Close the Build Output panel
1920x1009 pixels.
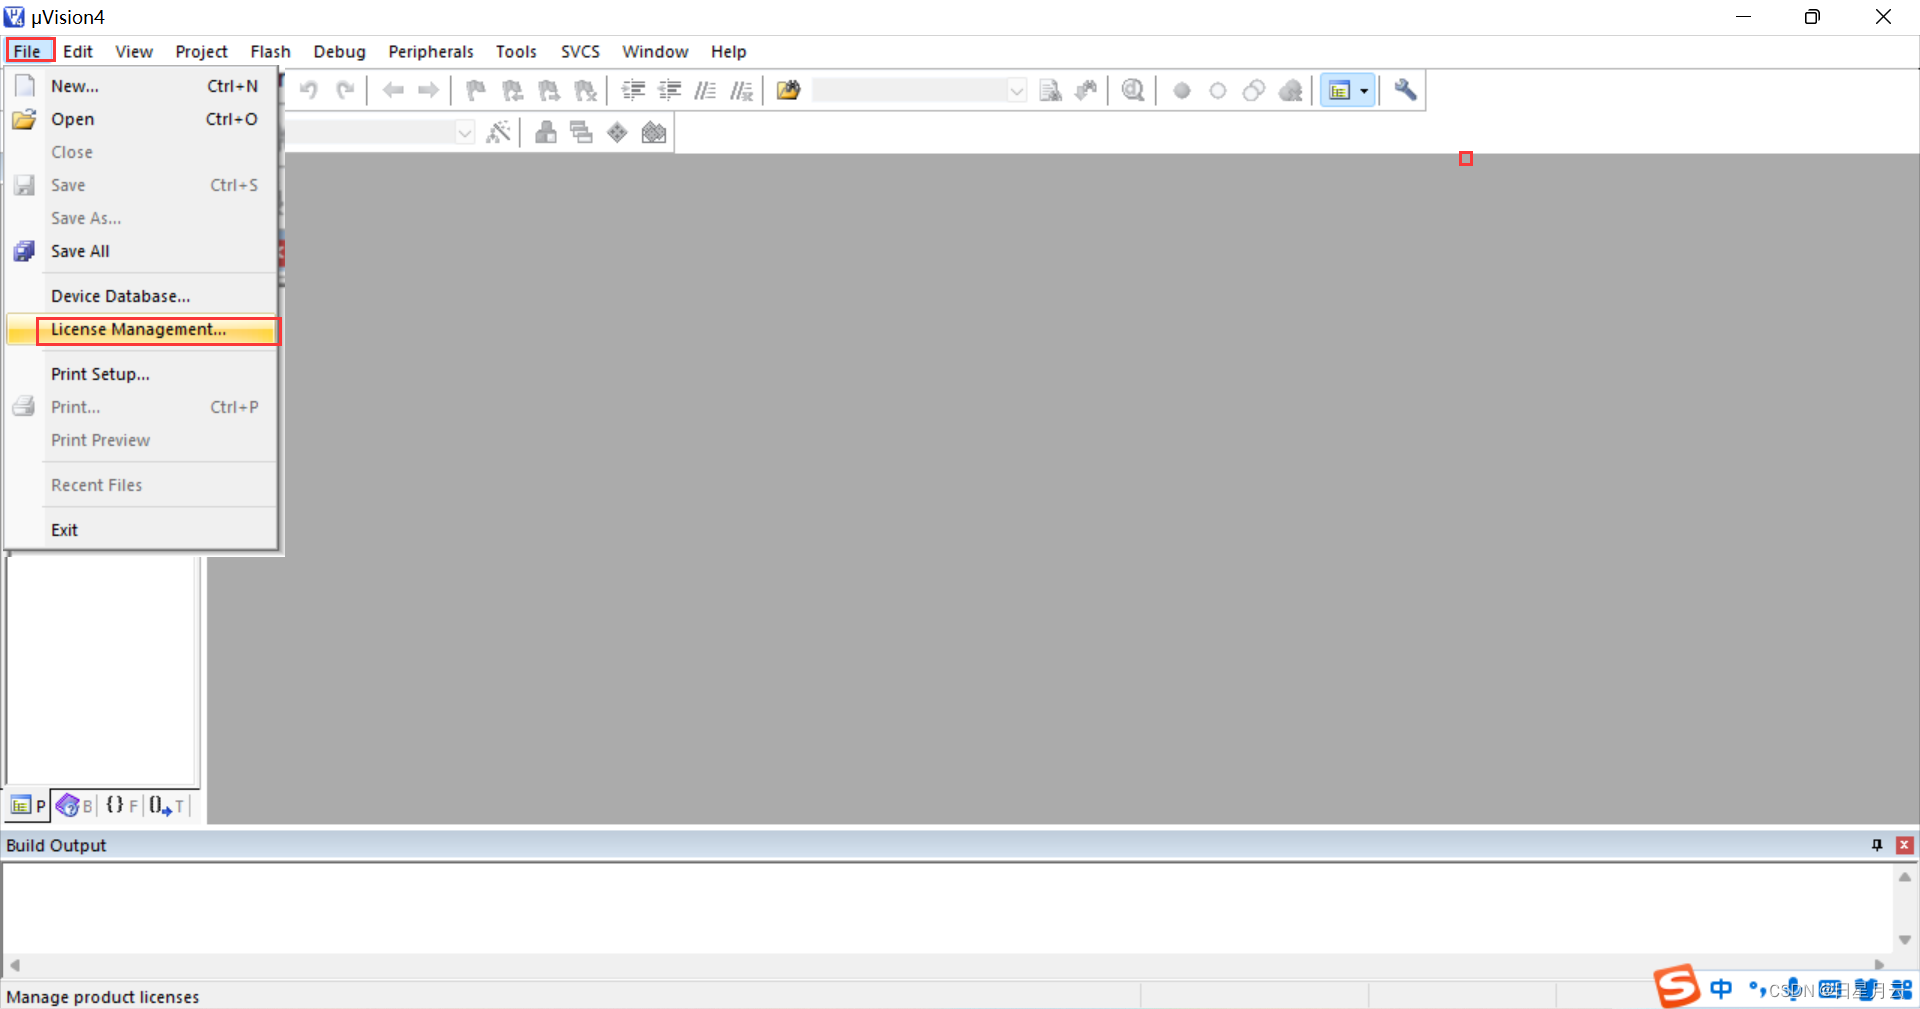1905,845
